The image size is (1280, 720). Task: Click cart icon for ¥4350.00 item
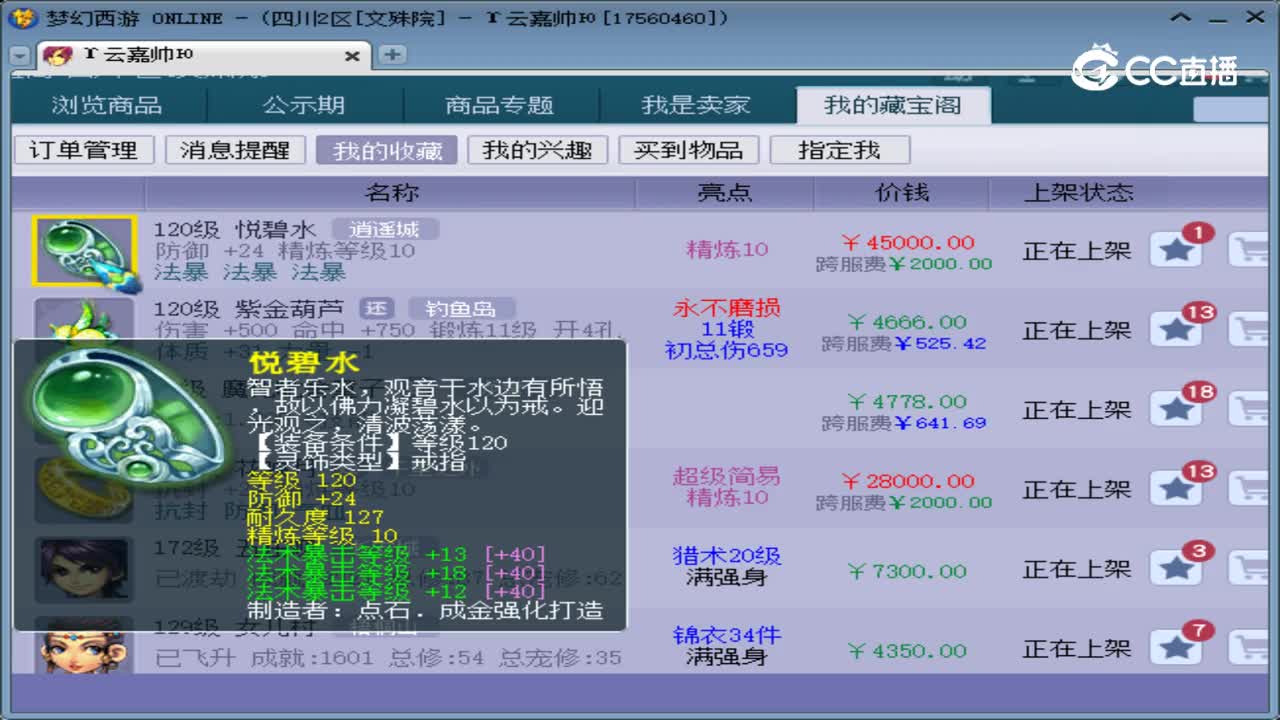click(x=1250, y=648)
